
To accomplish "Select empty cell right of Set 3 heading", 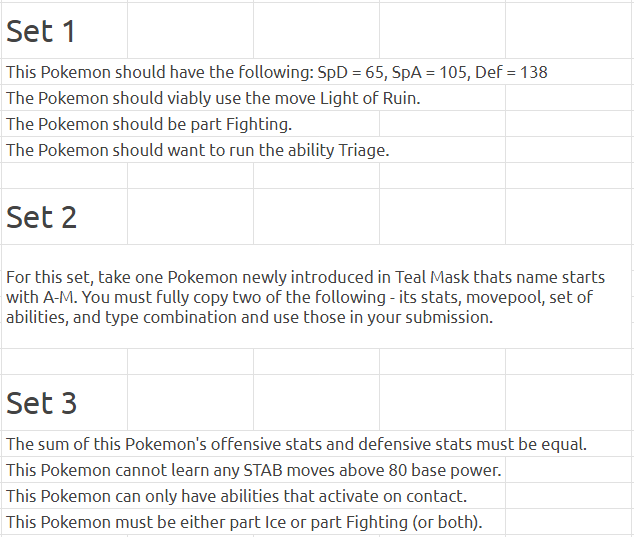I will tap(190, 403).
